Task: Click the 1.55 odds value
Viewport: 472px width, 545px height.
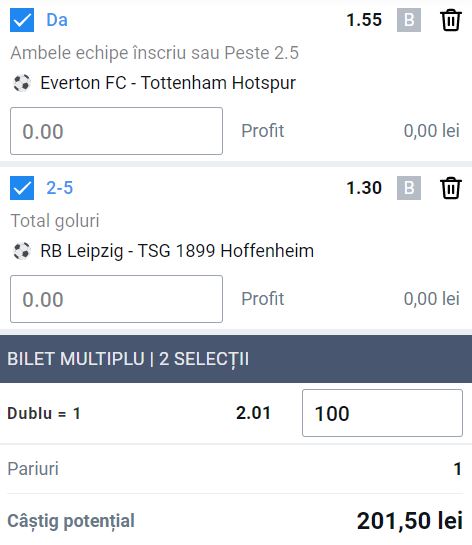Action: 364,20
